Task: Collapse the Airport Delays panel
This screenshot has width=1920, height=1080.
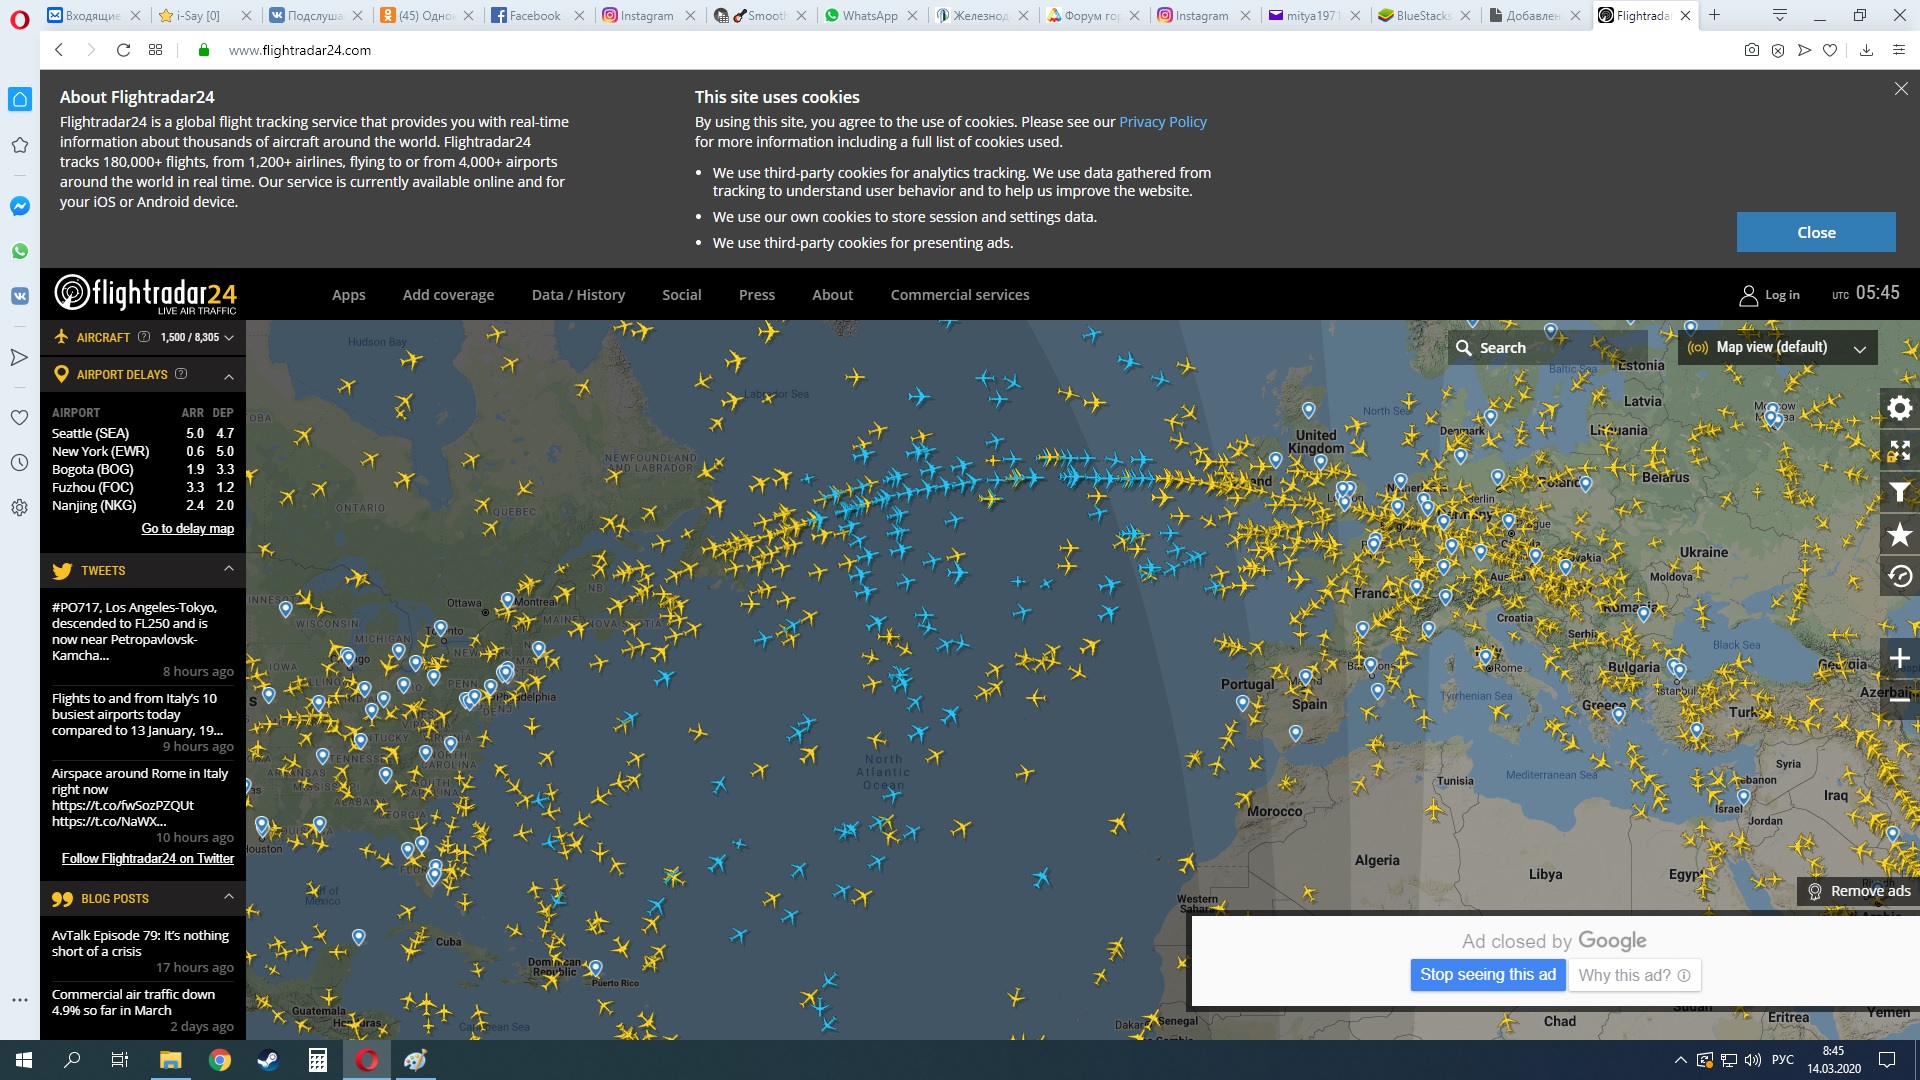Action: pyautogui.click(x=229, y=376)
